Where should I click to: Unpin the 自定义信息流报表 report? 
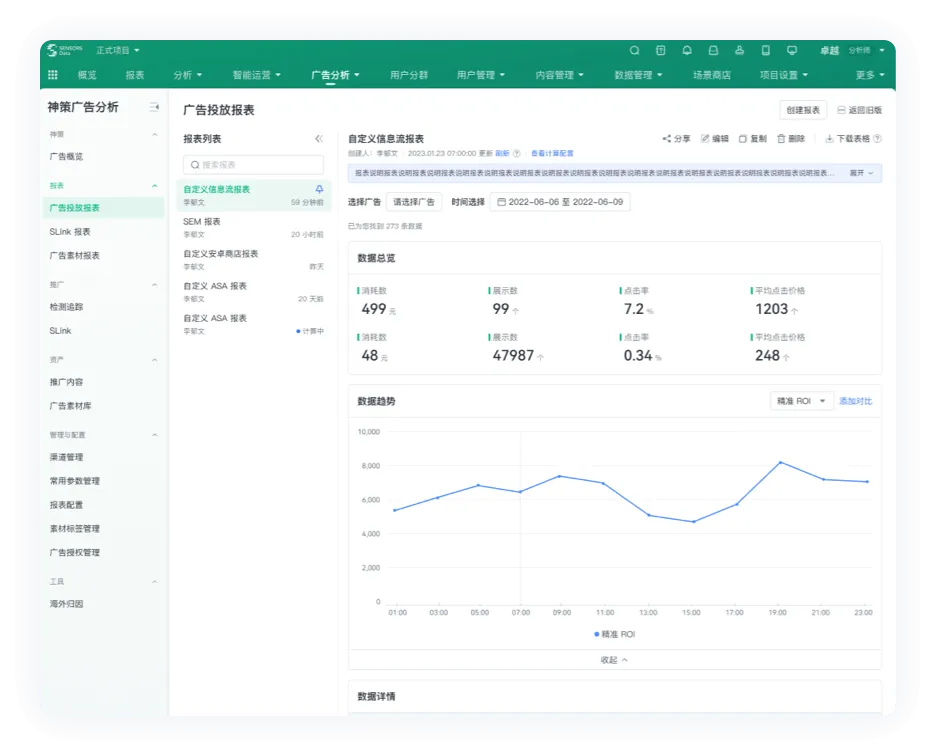[x=319, y=189]
